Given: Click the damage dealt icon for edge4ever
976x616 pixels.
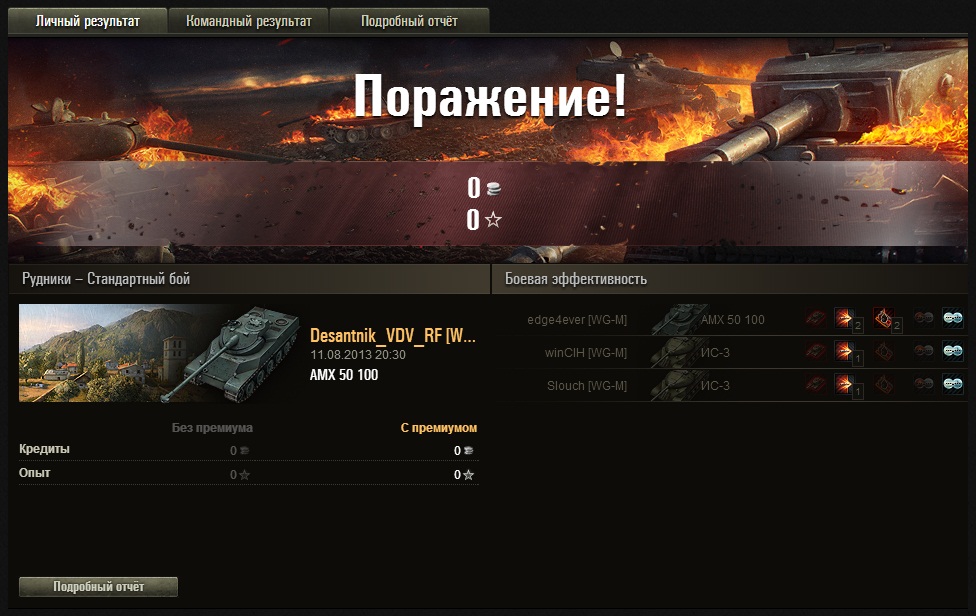Looking at the screenshot, I should click(845, 319).
